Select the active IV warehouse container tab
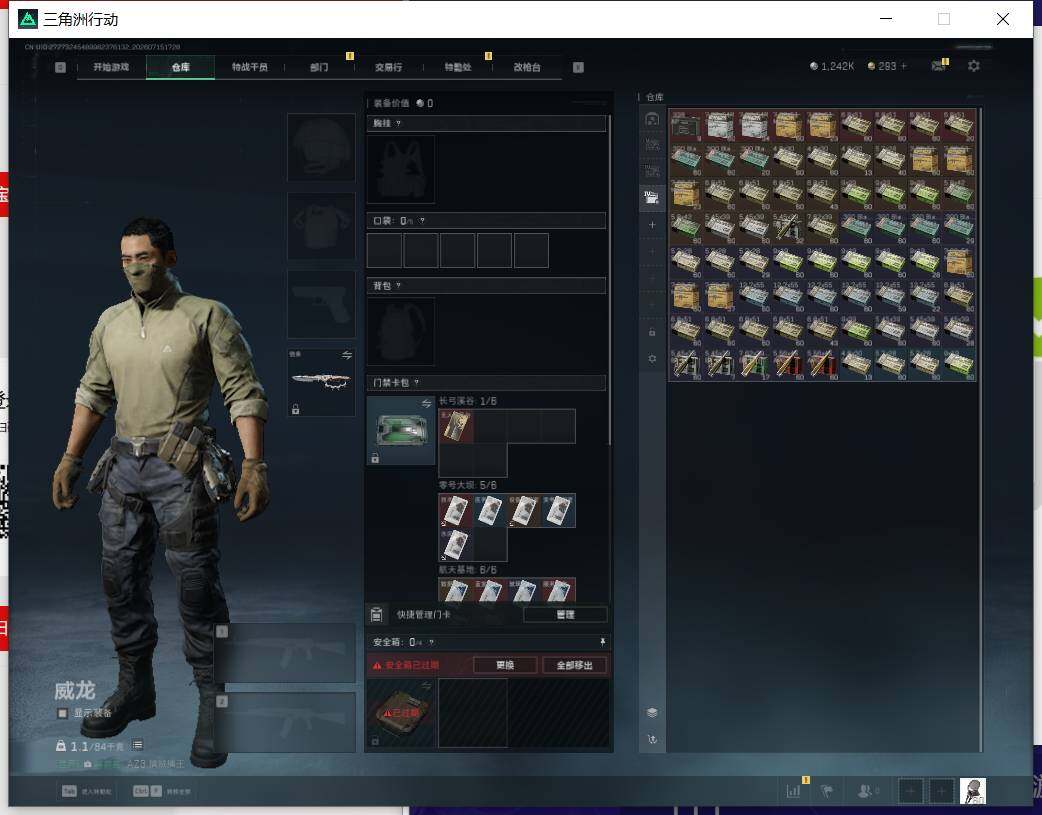 click(x=652, y=198)
